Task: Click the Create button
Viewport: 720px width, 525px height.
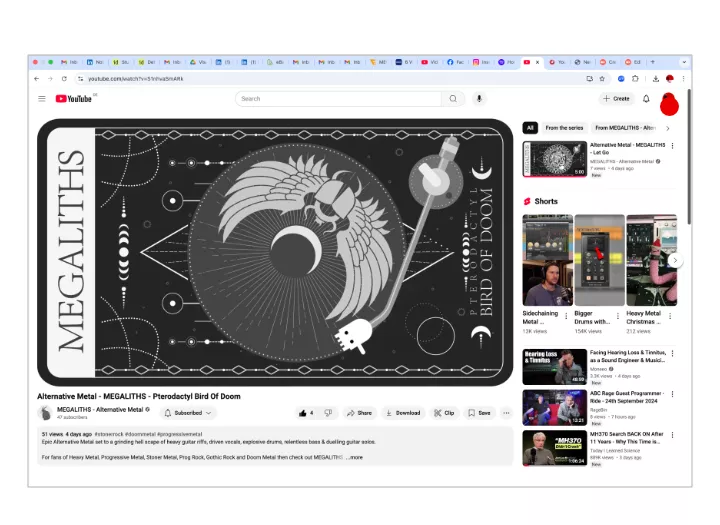Action: (x=616, y=99)
